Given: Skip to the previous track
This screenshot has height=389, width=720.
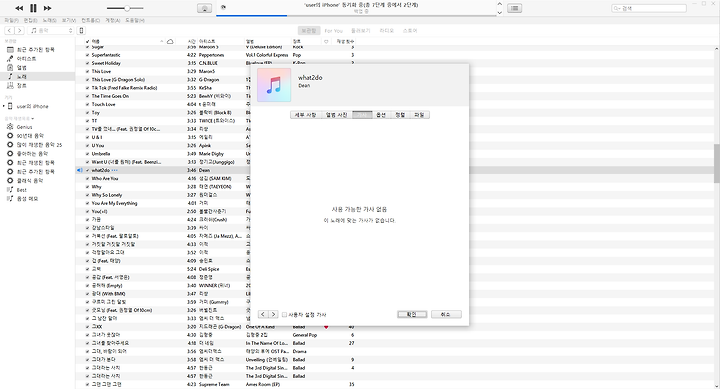Looking at the screenshot, I should pyautogui.click(x=19, y=8).
